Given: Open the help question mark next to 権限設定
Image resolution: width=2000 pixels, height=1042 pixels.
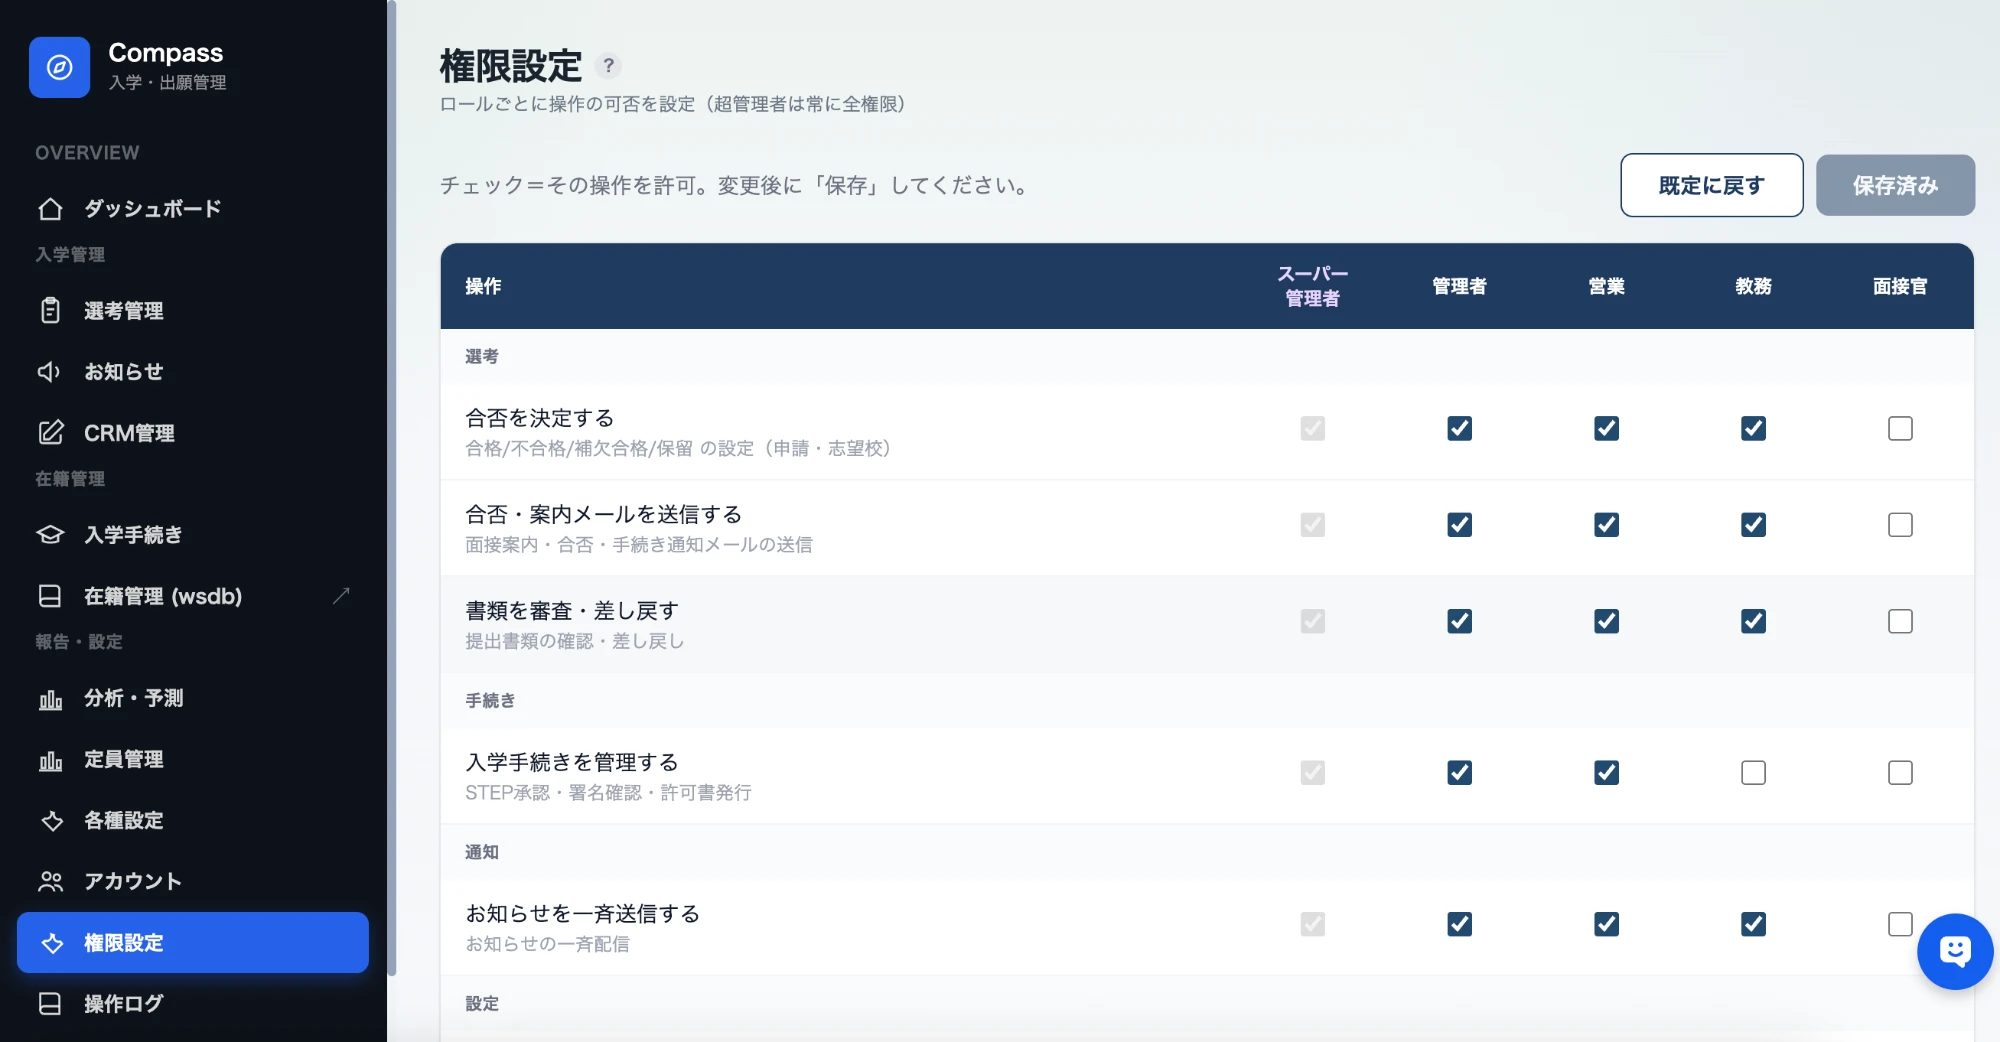Looking at the screenshot, I should click(608, 66).
